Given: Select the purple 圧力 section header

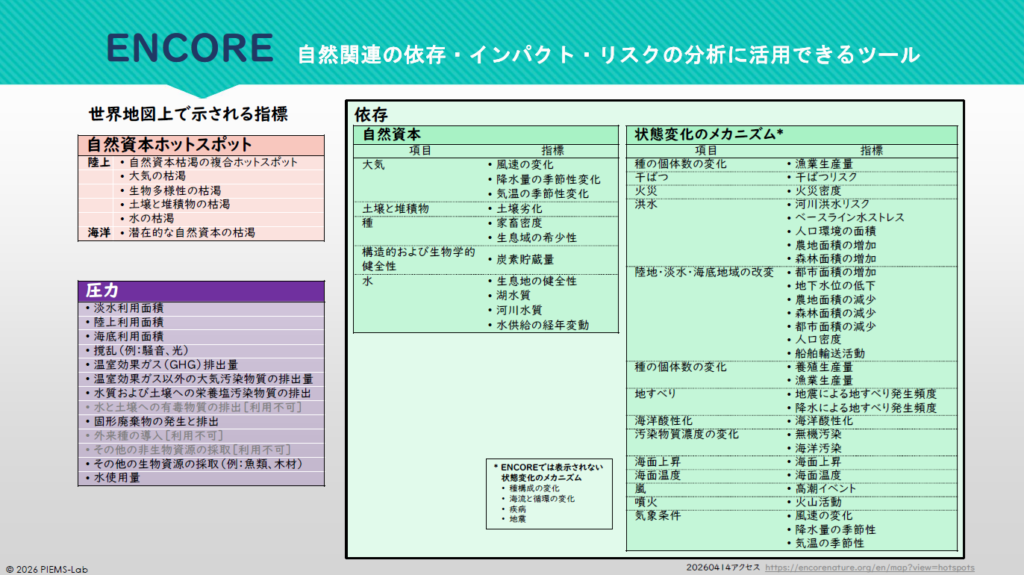Looking at the screenshot, I should point(102,290).
